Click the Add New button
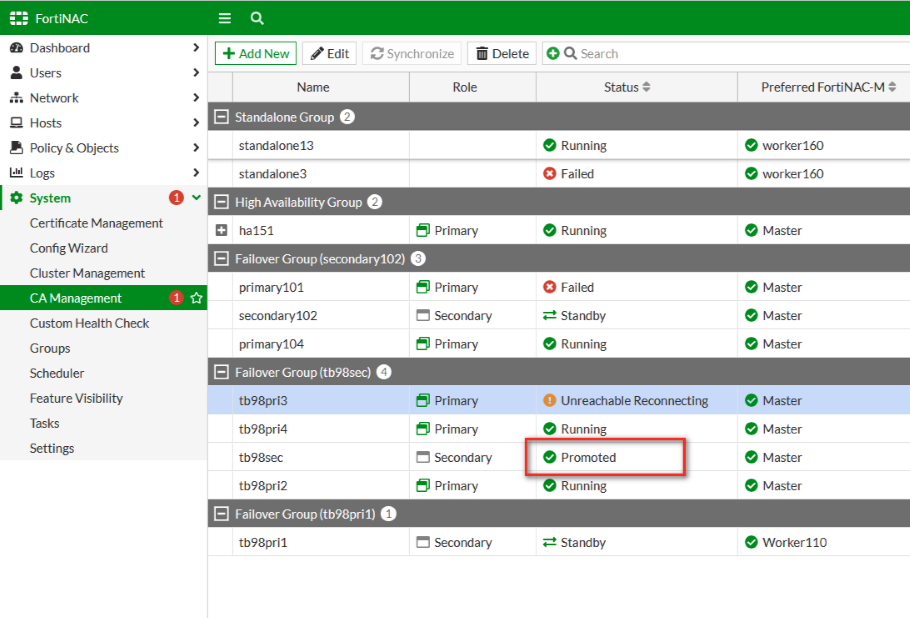910x618 pixels. point(255,53)
